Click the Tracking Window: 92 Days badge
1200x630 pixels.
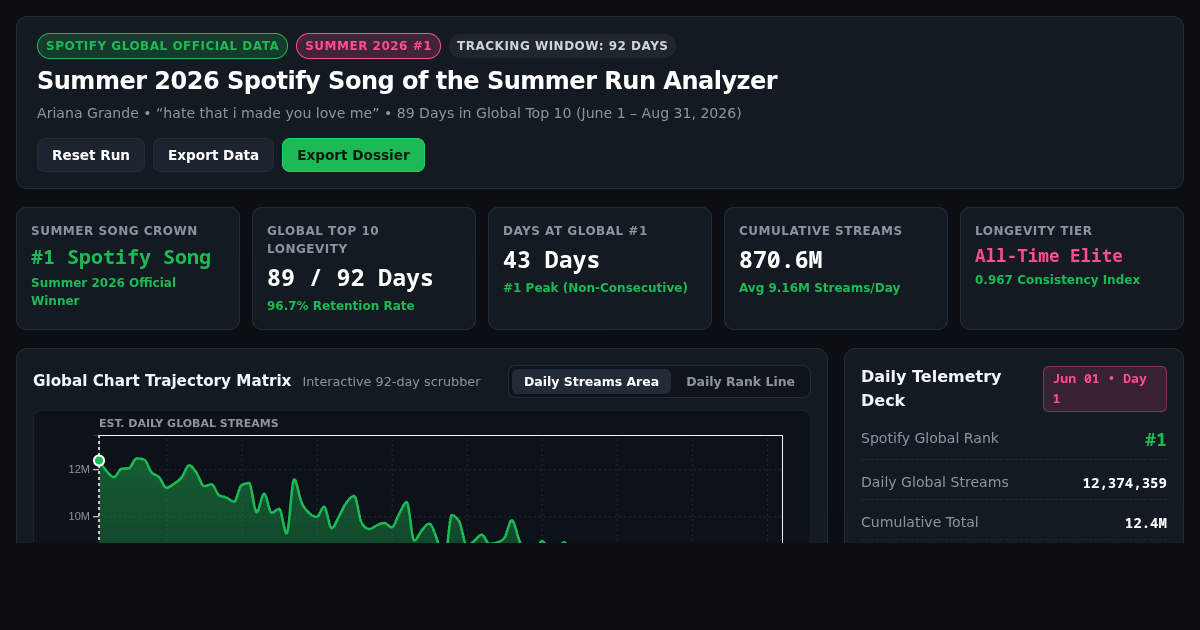(x=562, y=46)
